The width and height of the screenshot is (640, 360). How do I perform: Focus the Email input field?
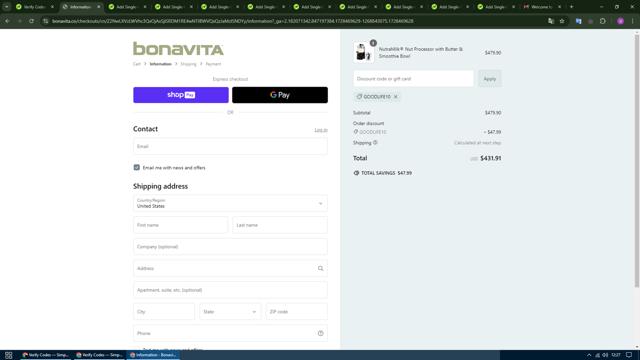[230, 146]
